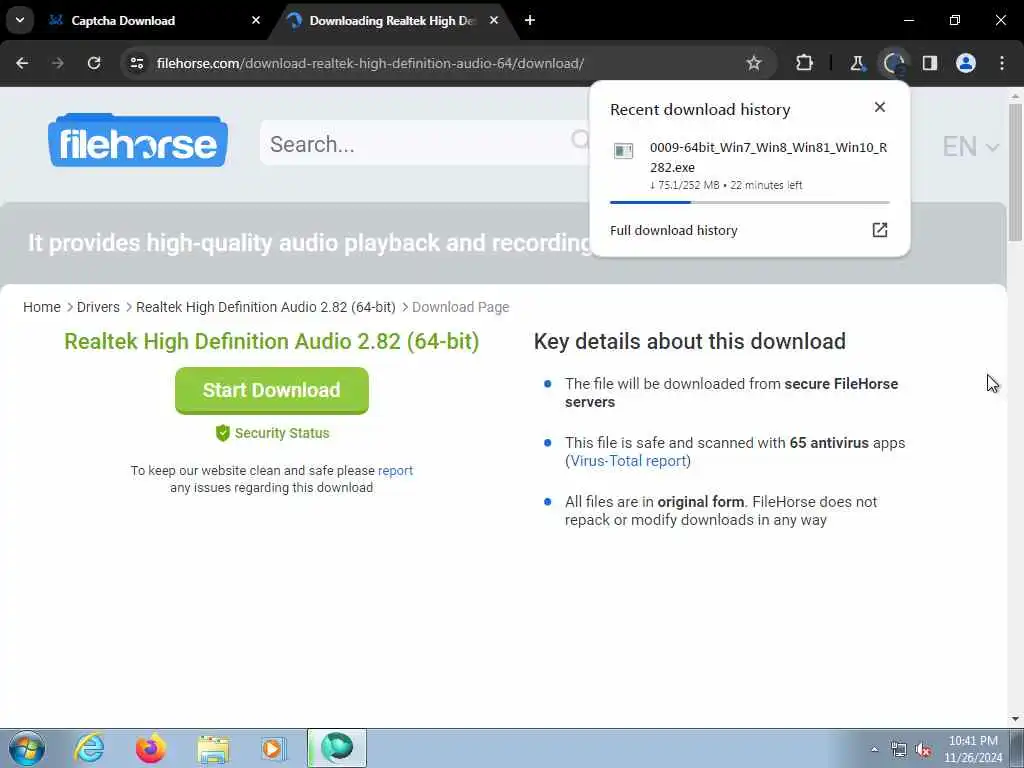1024x768 pixels.
Task: Toggle the Downloads progress toolbar icon
Action: [x=893, y=63]
